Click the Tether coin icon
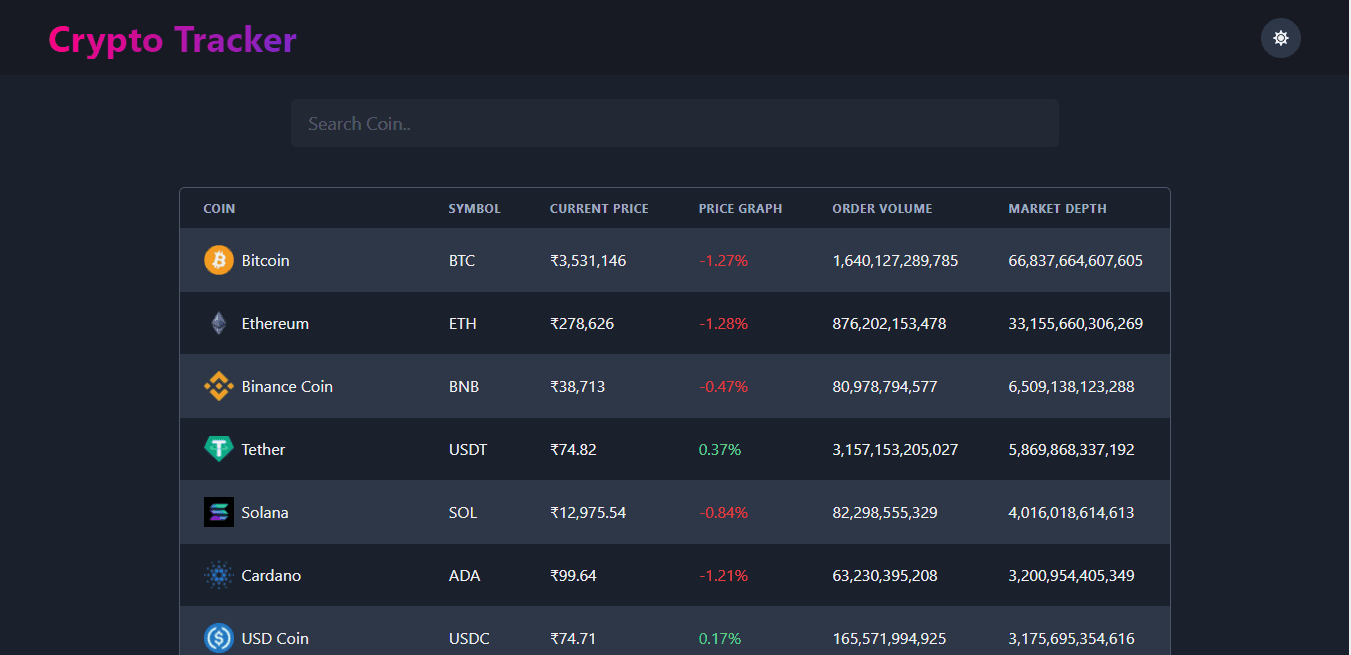Image resolution: width=1351 pixels, height=655 pixels. 219,449
